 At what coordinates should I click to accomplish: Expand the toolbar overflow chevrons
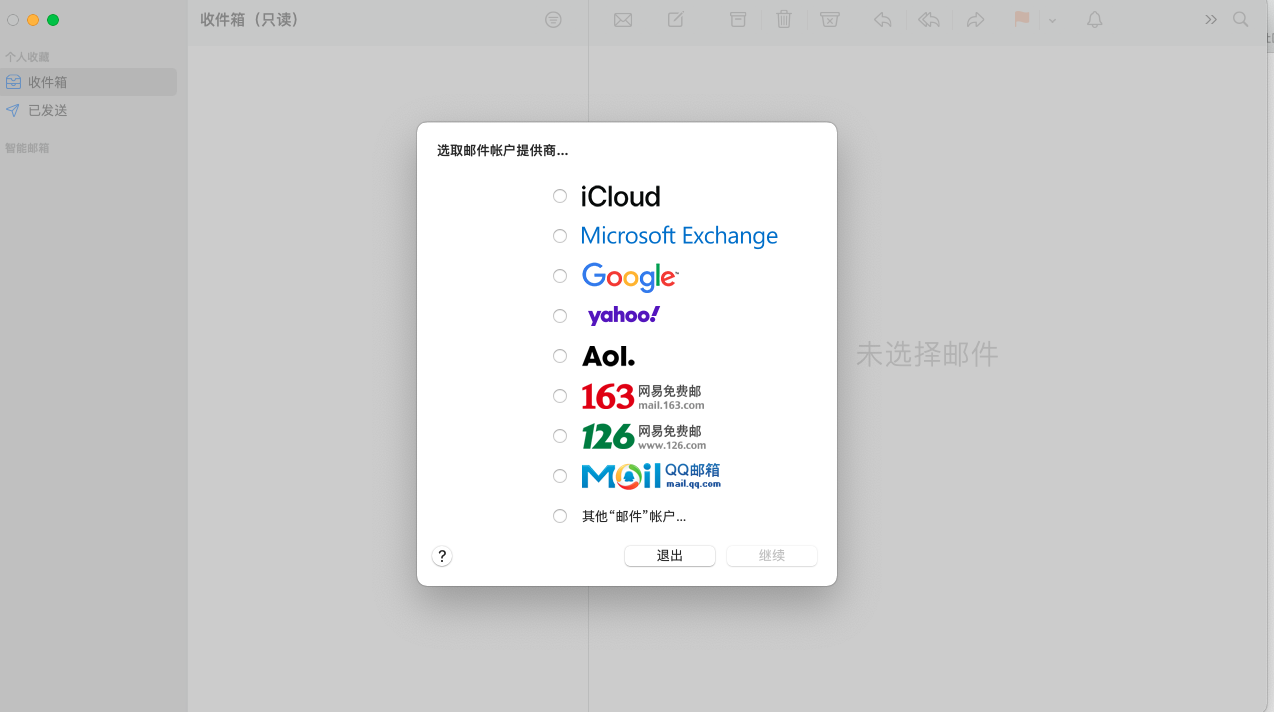click(x=1211, y=20)
